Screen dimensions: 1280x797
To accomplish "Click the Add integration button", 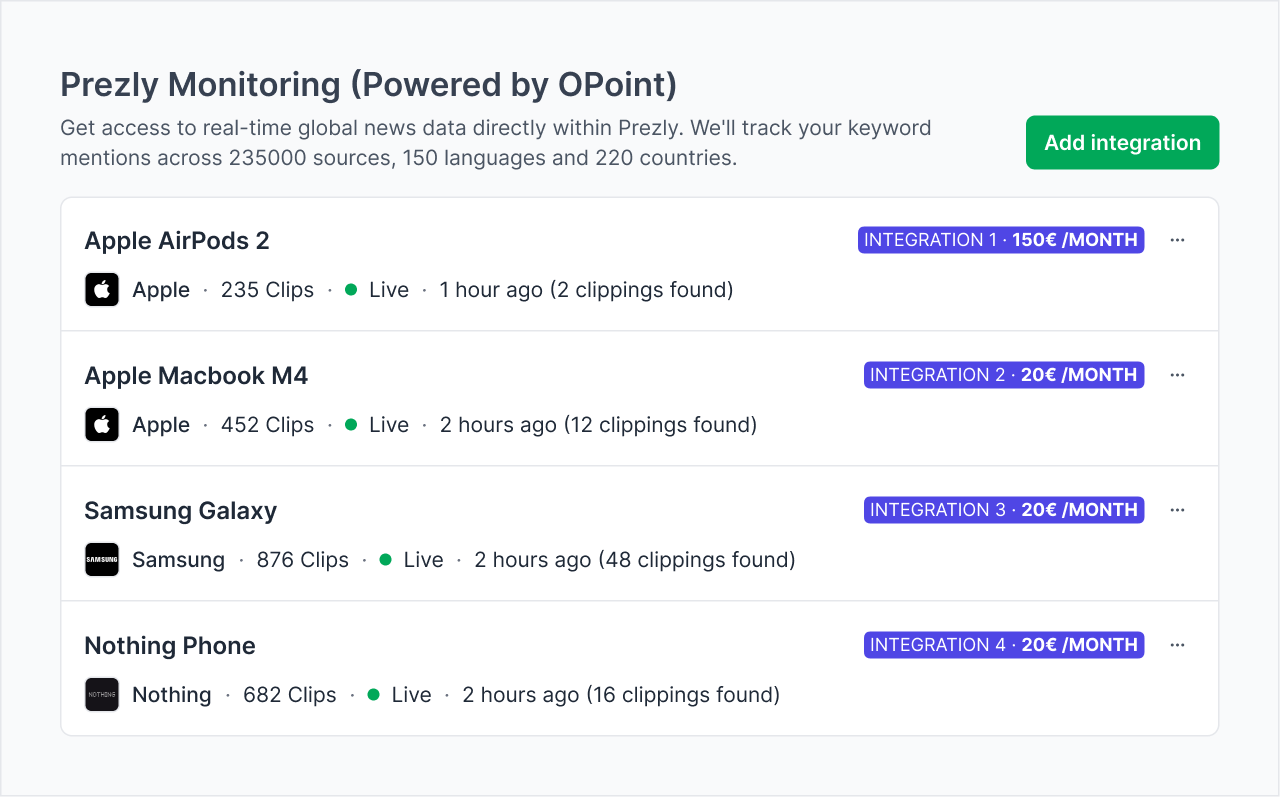I will point(1122,143).
